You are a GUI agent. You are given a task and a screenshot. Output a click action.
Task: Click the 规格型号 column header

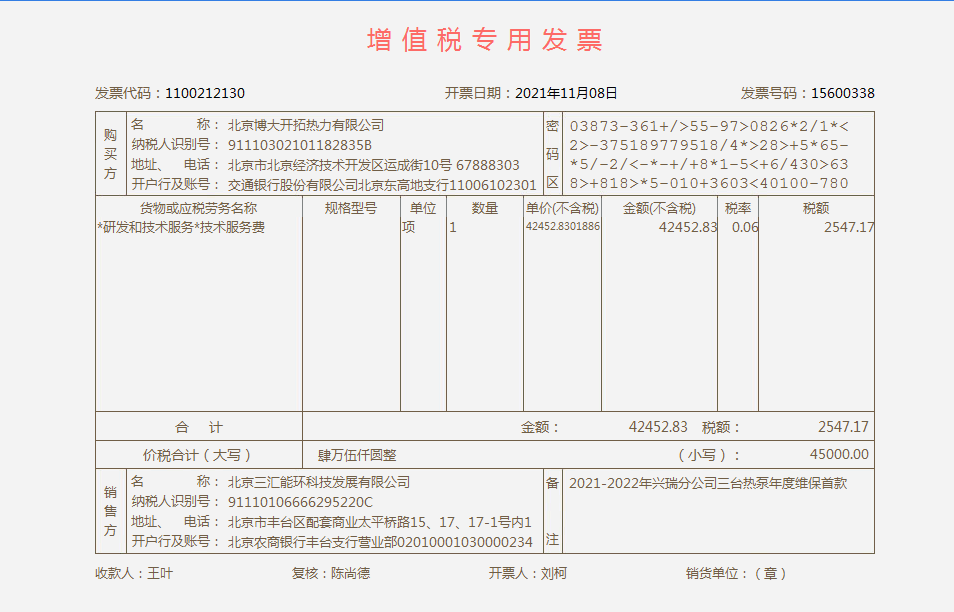point(350,208)
